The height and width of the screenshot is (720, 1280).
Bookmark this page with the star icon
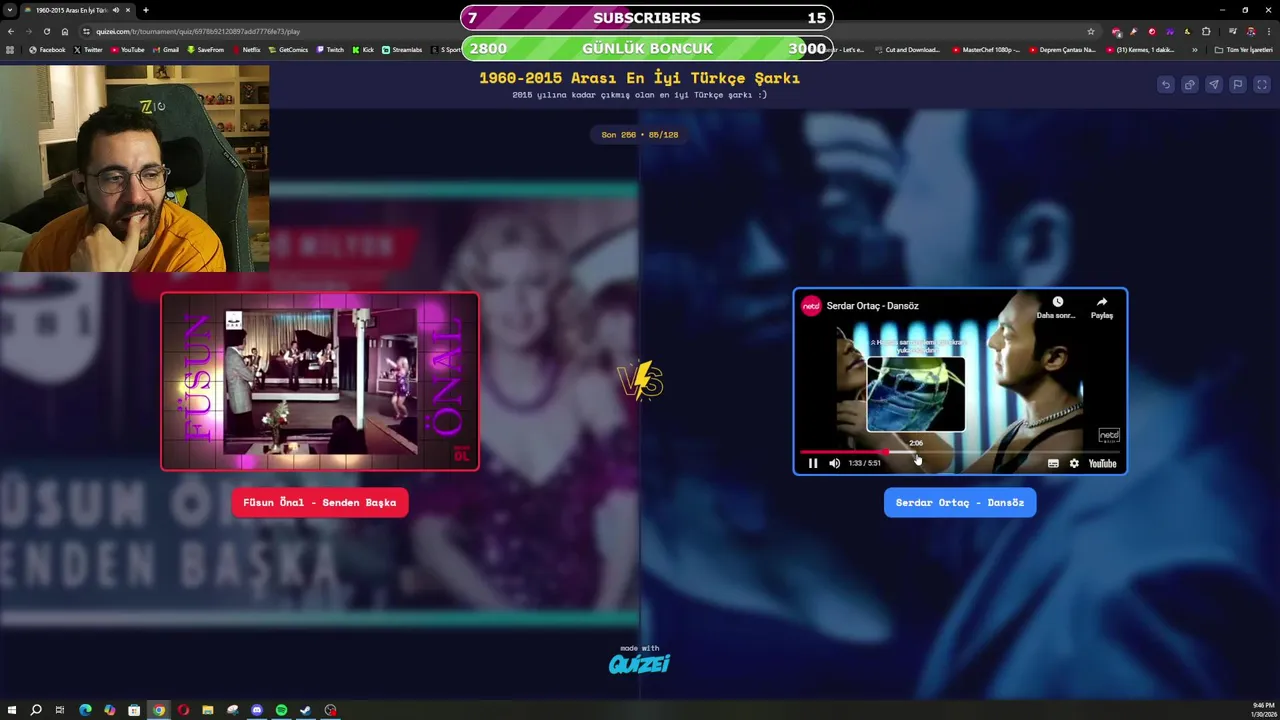pyautogui.click(x=1091, y=31)
